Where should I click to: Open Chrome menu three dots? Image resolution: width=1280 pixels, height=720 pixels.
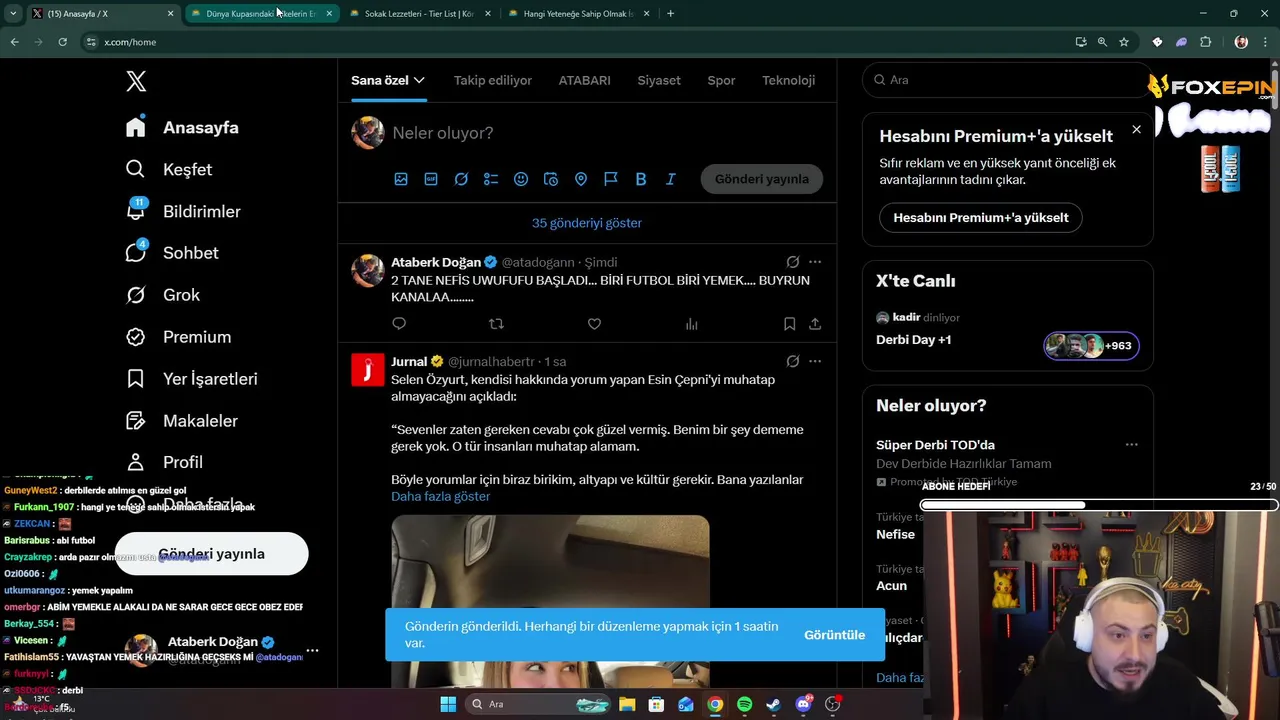(x=1267, y=42)
